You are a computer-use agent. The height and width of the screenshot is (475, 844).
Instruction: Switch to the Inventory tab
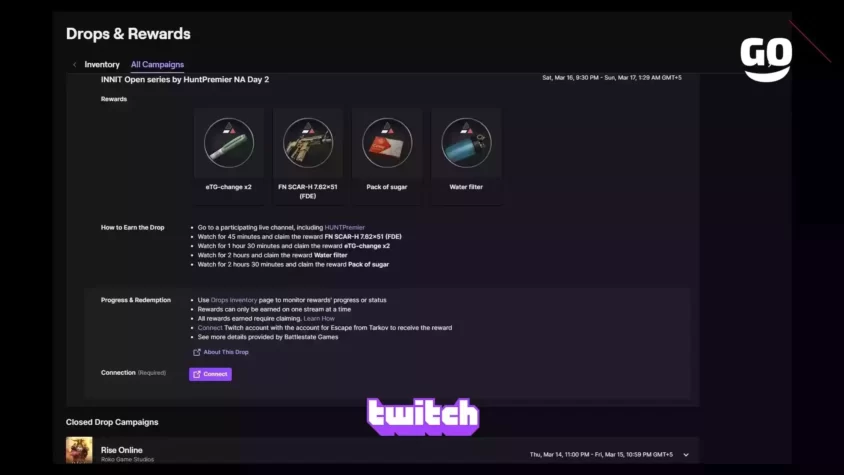click(x=102, y=65)
